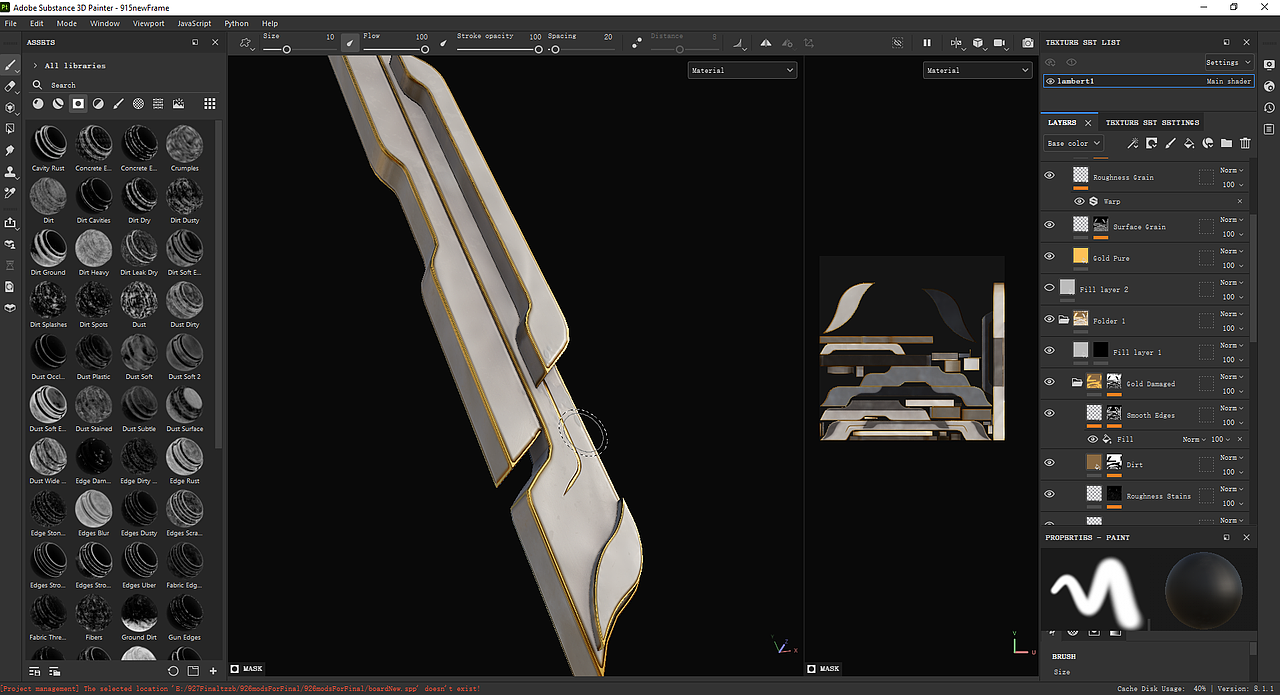Hide the Gold Pure layer

[1049, 256]
